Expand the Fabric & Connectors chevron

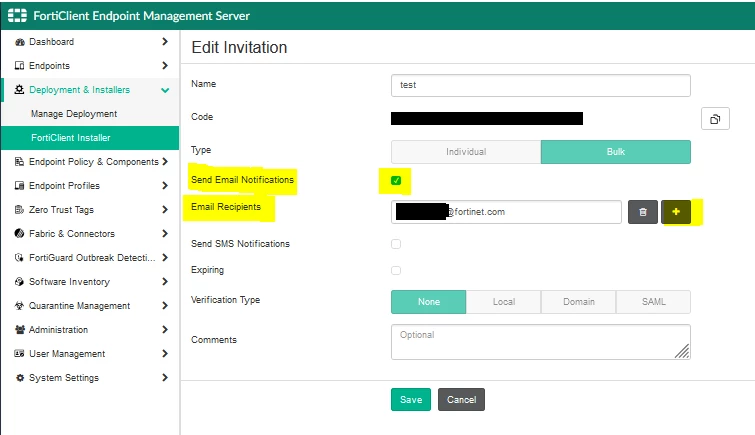coord(165,234)
